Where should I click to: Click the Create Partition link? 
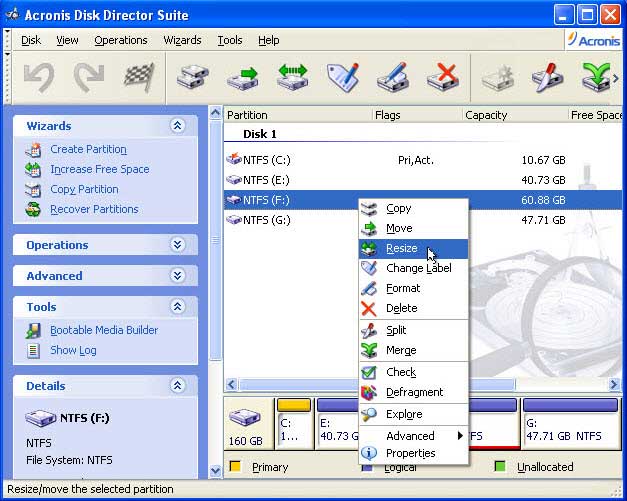click(x=88, y=150)
